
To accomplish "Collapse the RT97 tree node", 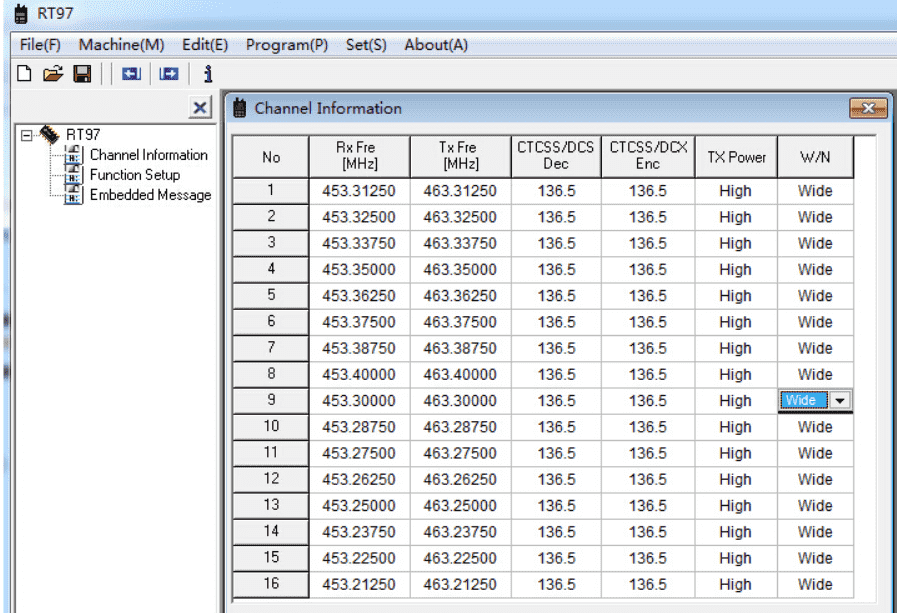I will pos(27,136).
